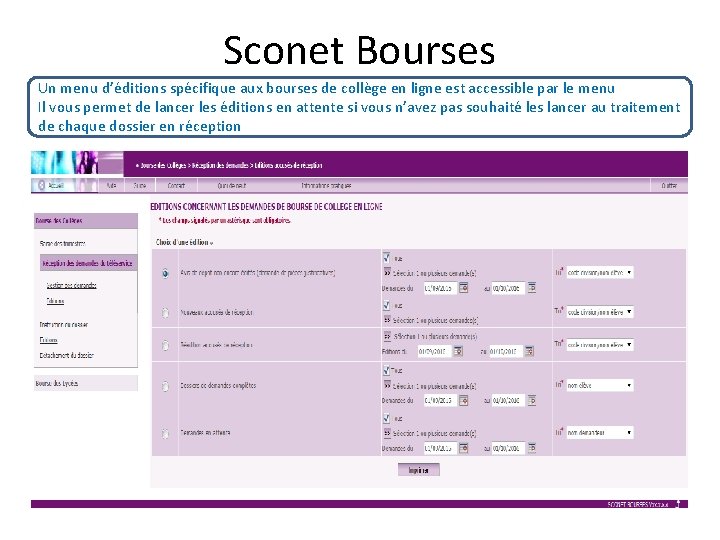Expand the Bourse des collèges sidebar header
720x540 pixels.
pos(86,221)
